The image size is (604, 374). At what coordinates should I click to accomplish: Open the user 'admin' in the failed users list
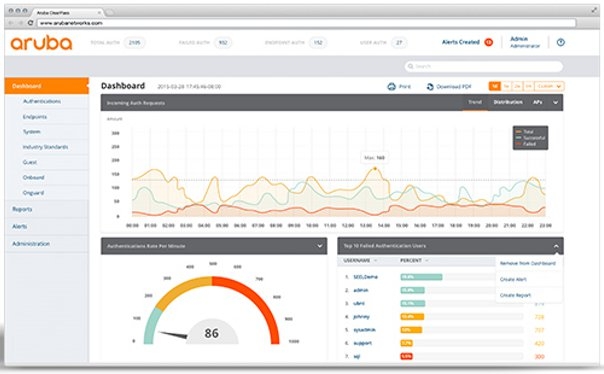[x=361, y=290]
